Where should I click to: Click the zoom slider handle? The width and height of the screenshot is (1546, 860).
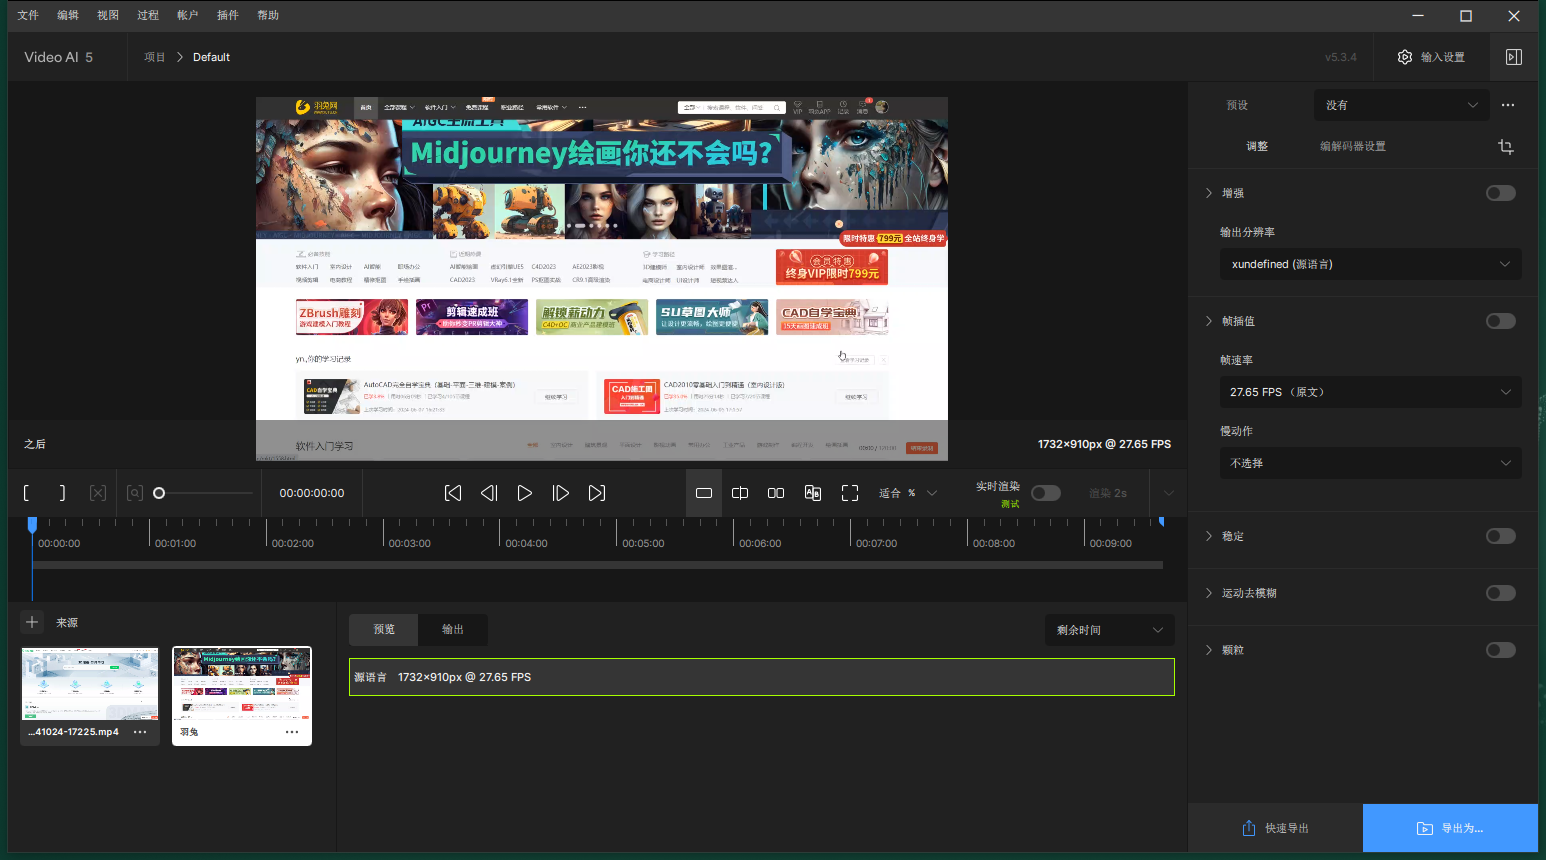(x=159, y=493)
